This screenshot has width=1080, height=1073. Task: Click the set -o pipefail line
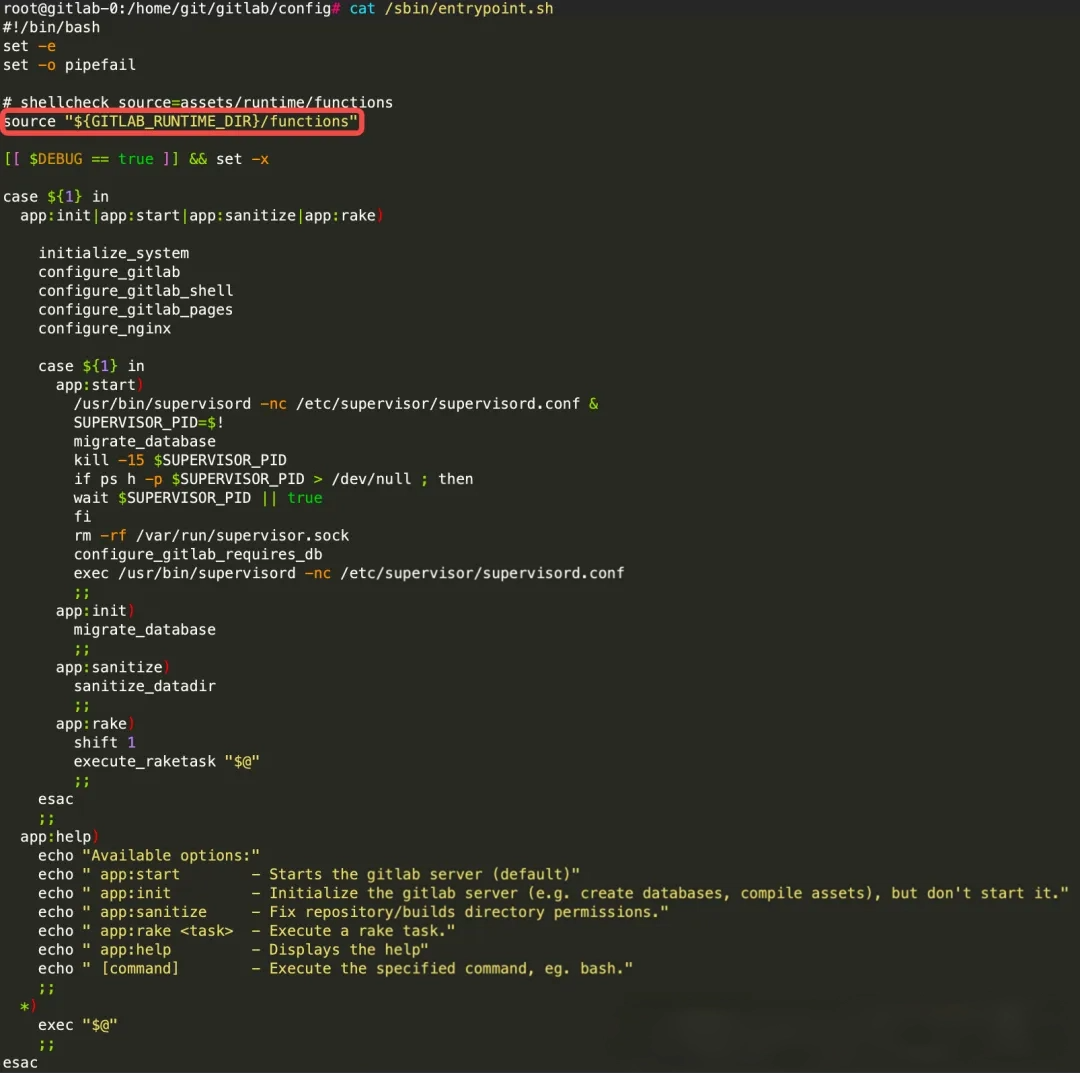[69, 65]
